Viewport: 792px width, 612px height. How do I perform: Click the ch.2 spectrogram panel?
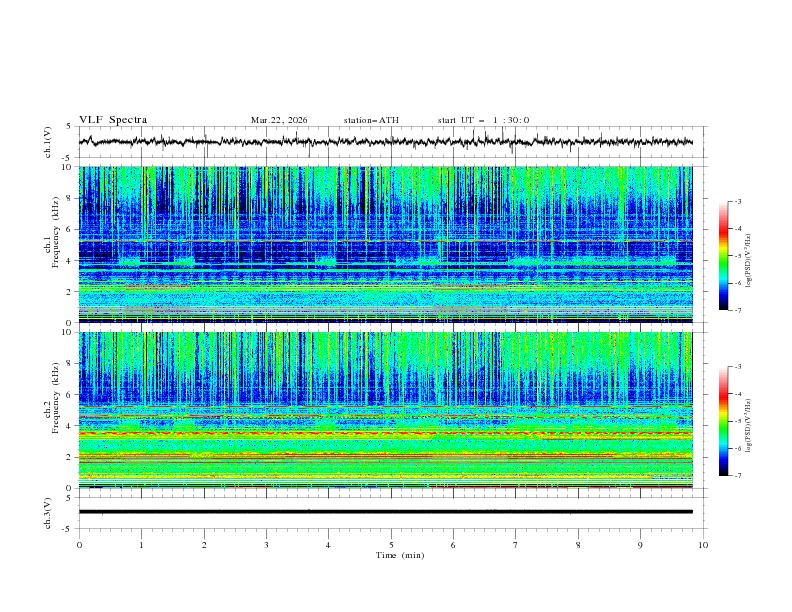click(385, 410)
